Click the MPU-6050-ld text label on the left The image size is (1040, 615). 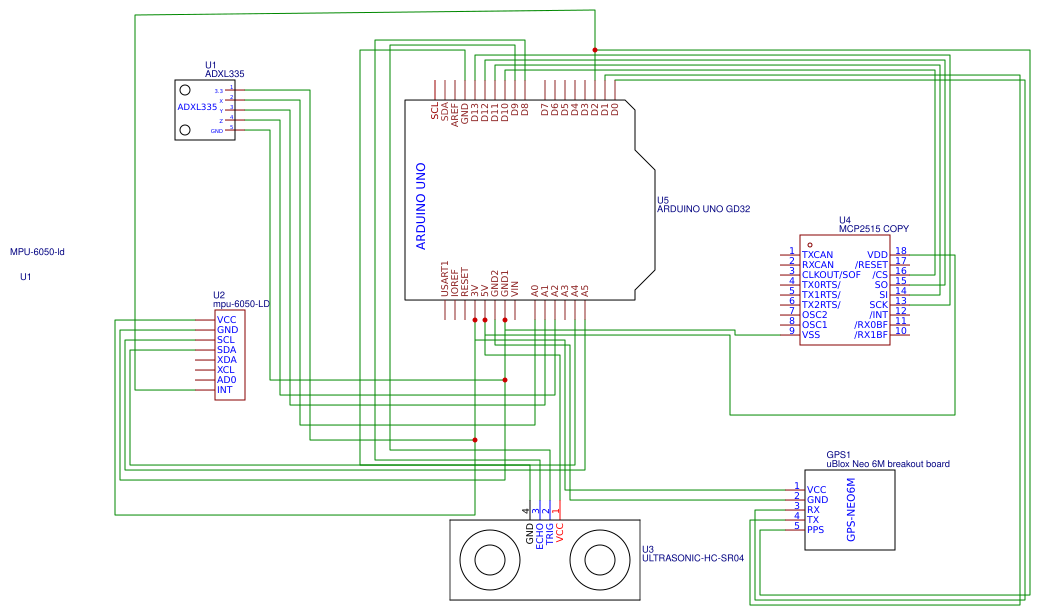point(37,249)
